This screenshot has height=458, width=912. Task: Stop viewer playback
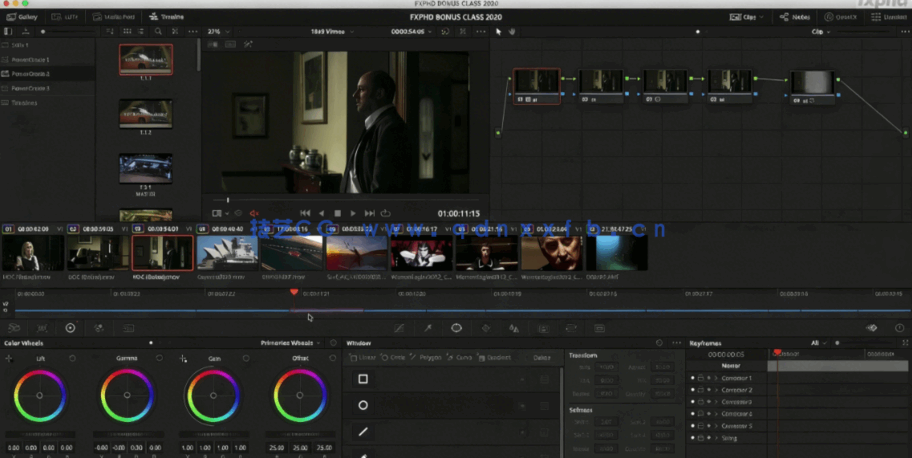(x=337, y=214)
